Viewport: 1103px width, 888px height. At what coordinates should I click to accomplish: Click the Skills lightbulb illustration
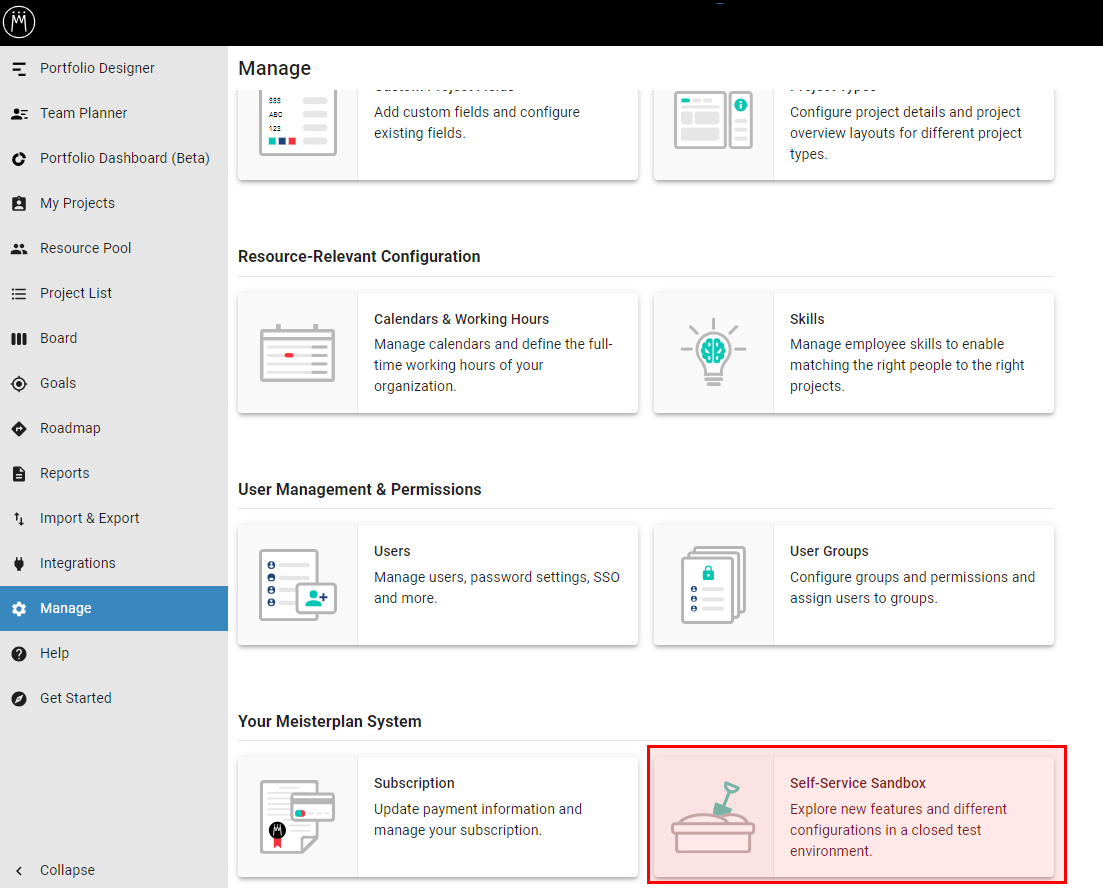[x=713, y=352]
